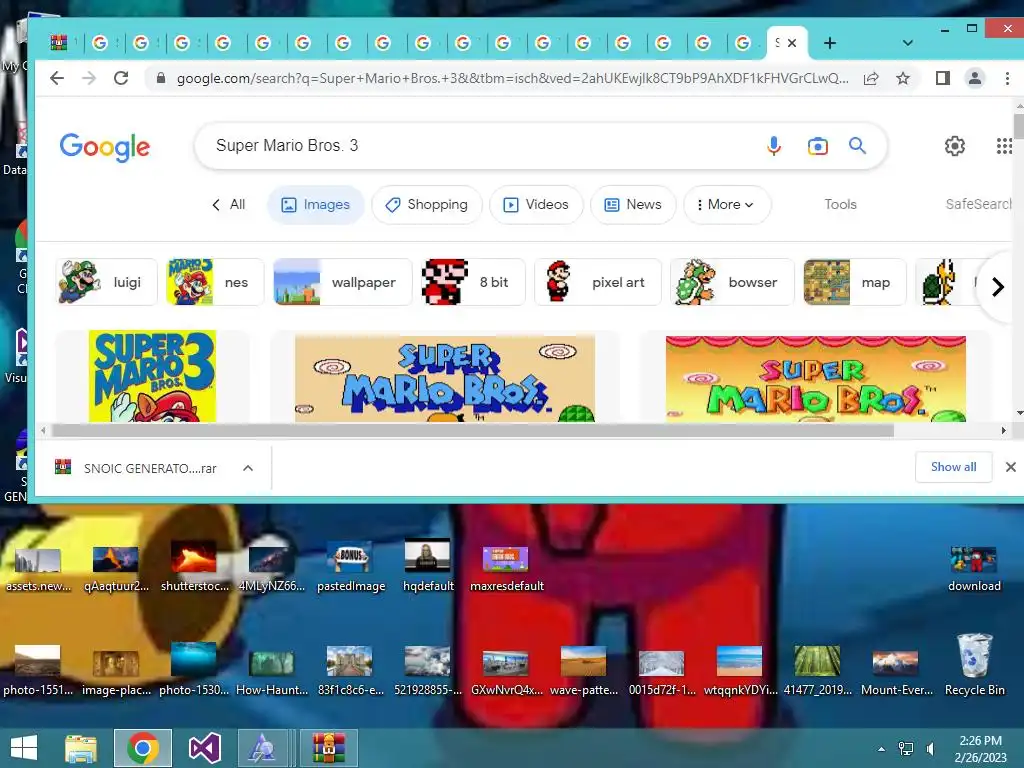Filter images by map chip
This screenshot has height=768, width=1024.
click(854, 282)
